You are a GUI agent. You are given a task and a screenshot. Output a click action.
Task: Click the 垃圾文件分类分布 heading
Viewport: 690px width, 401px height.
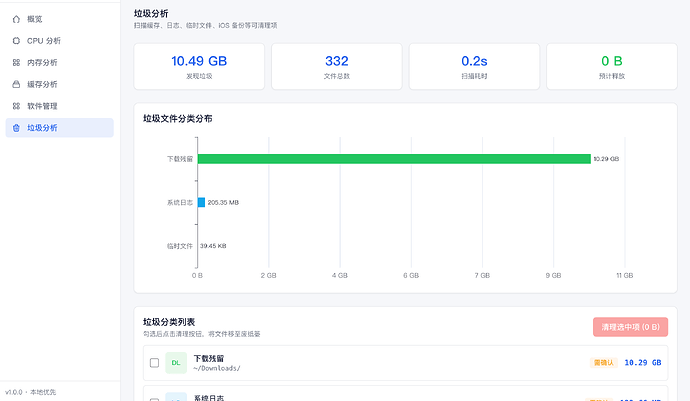coord(177,118)
